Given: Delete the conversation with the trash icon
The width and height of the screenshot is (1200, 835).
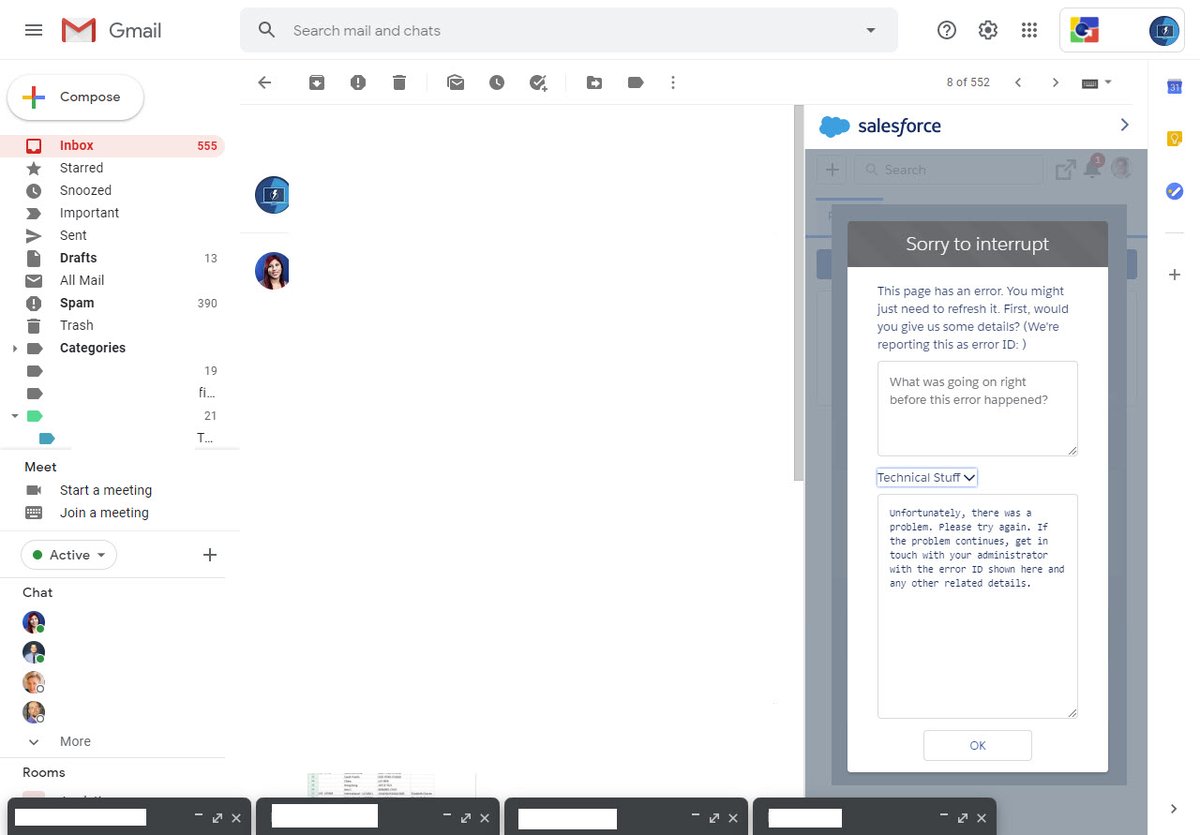Looking at the screenshot, I should [x=399, y=82].
